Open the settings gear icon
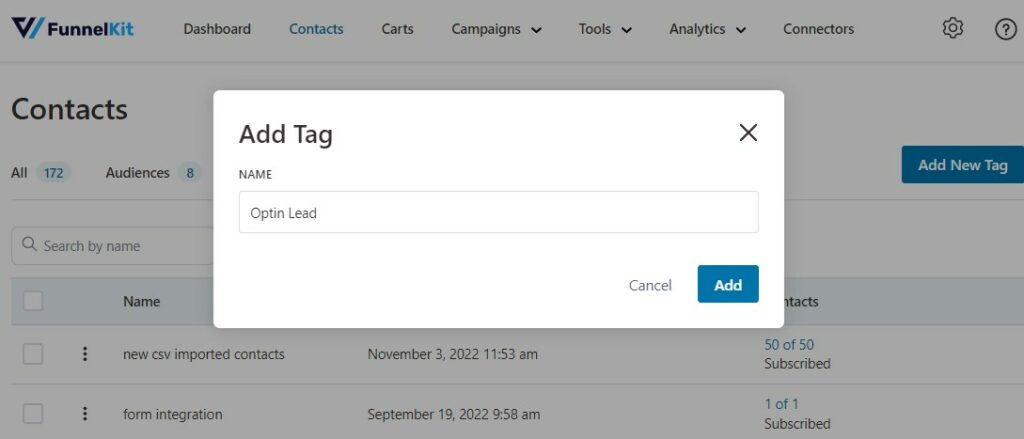The image size is (1024, 439). pos(953,29)
